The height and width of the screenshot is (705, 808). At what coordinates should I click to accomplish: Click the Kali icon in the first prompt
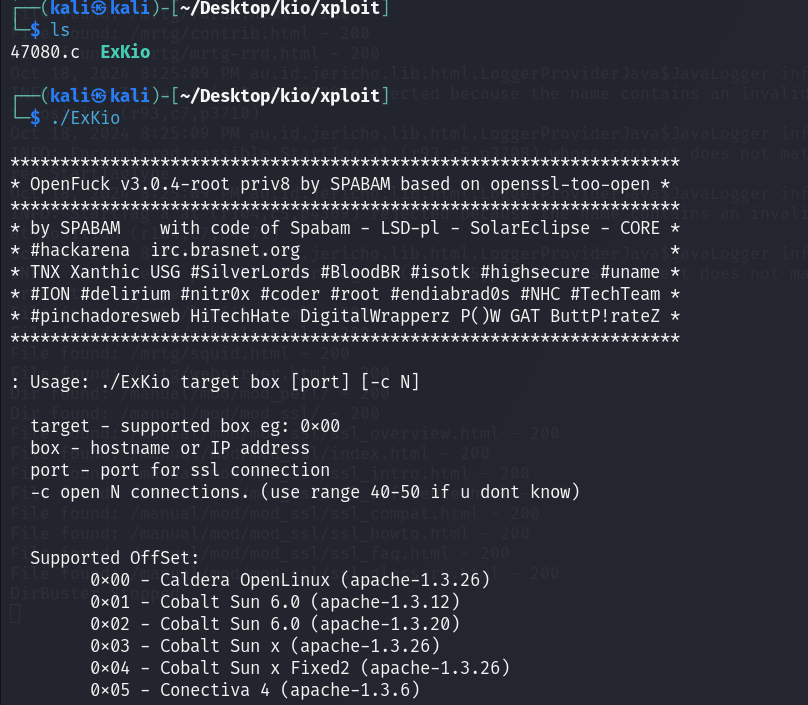click(x=99, y=8)
